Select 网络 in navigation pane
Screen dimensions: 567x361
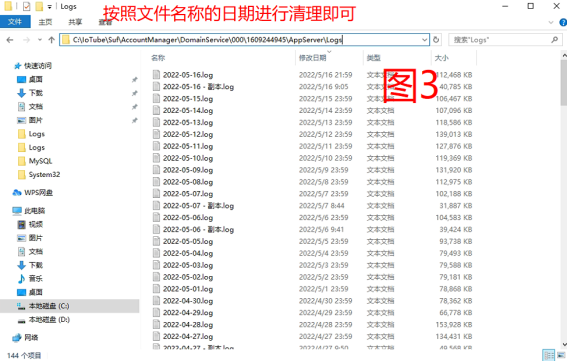(x=31, y=337)
